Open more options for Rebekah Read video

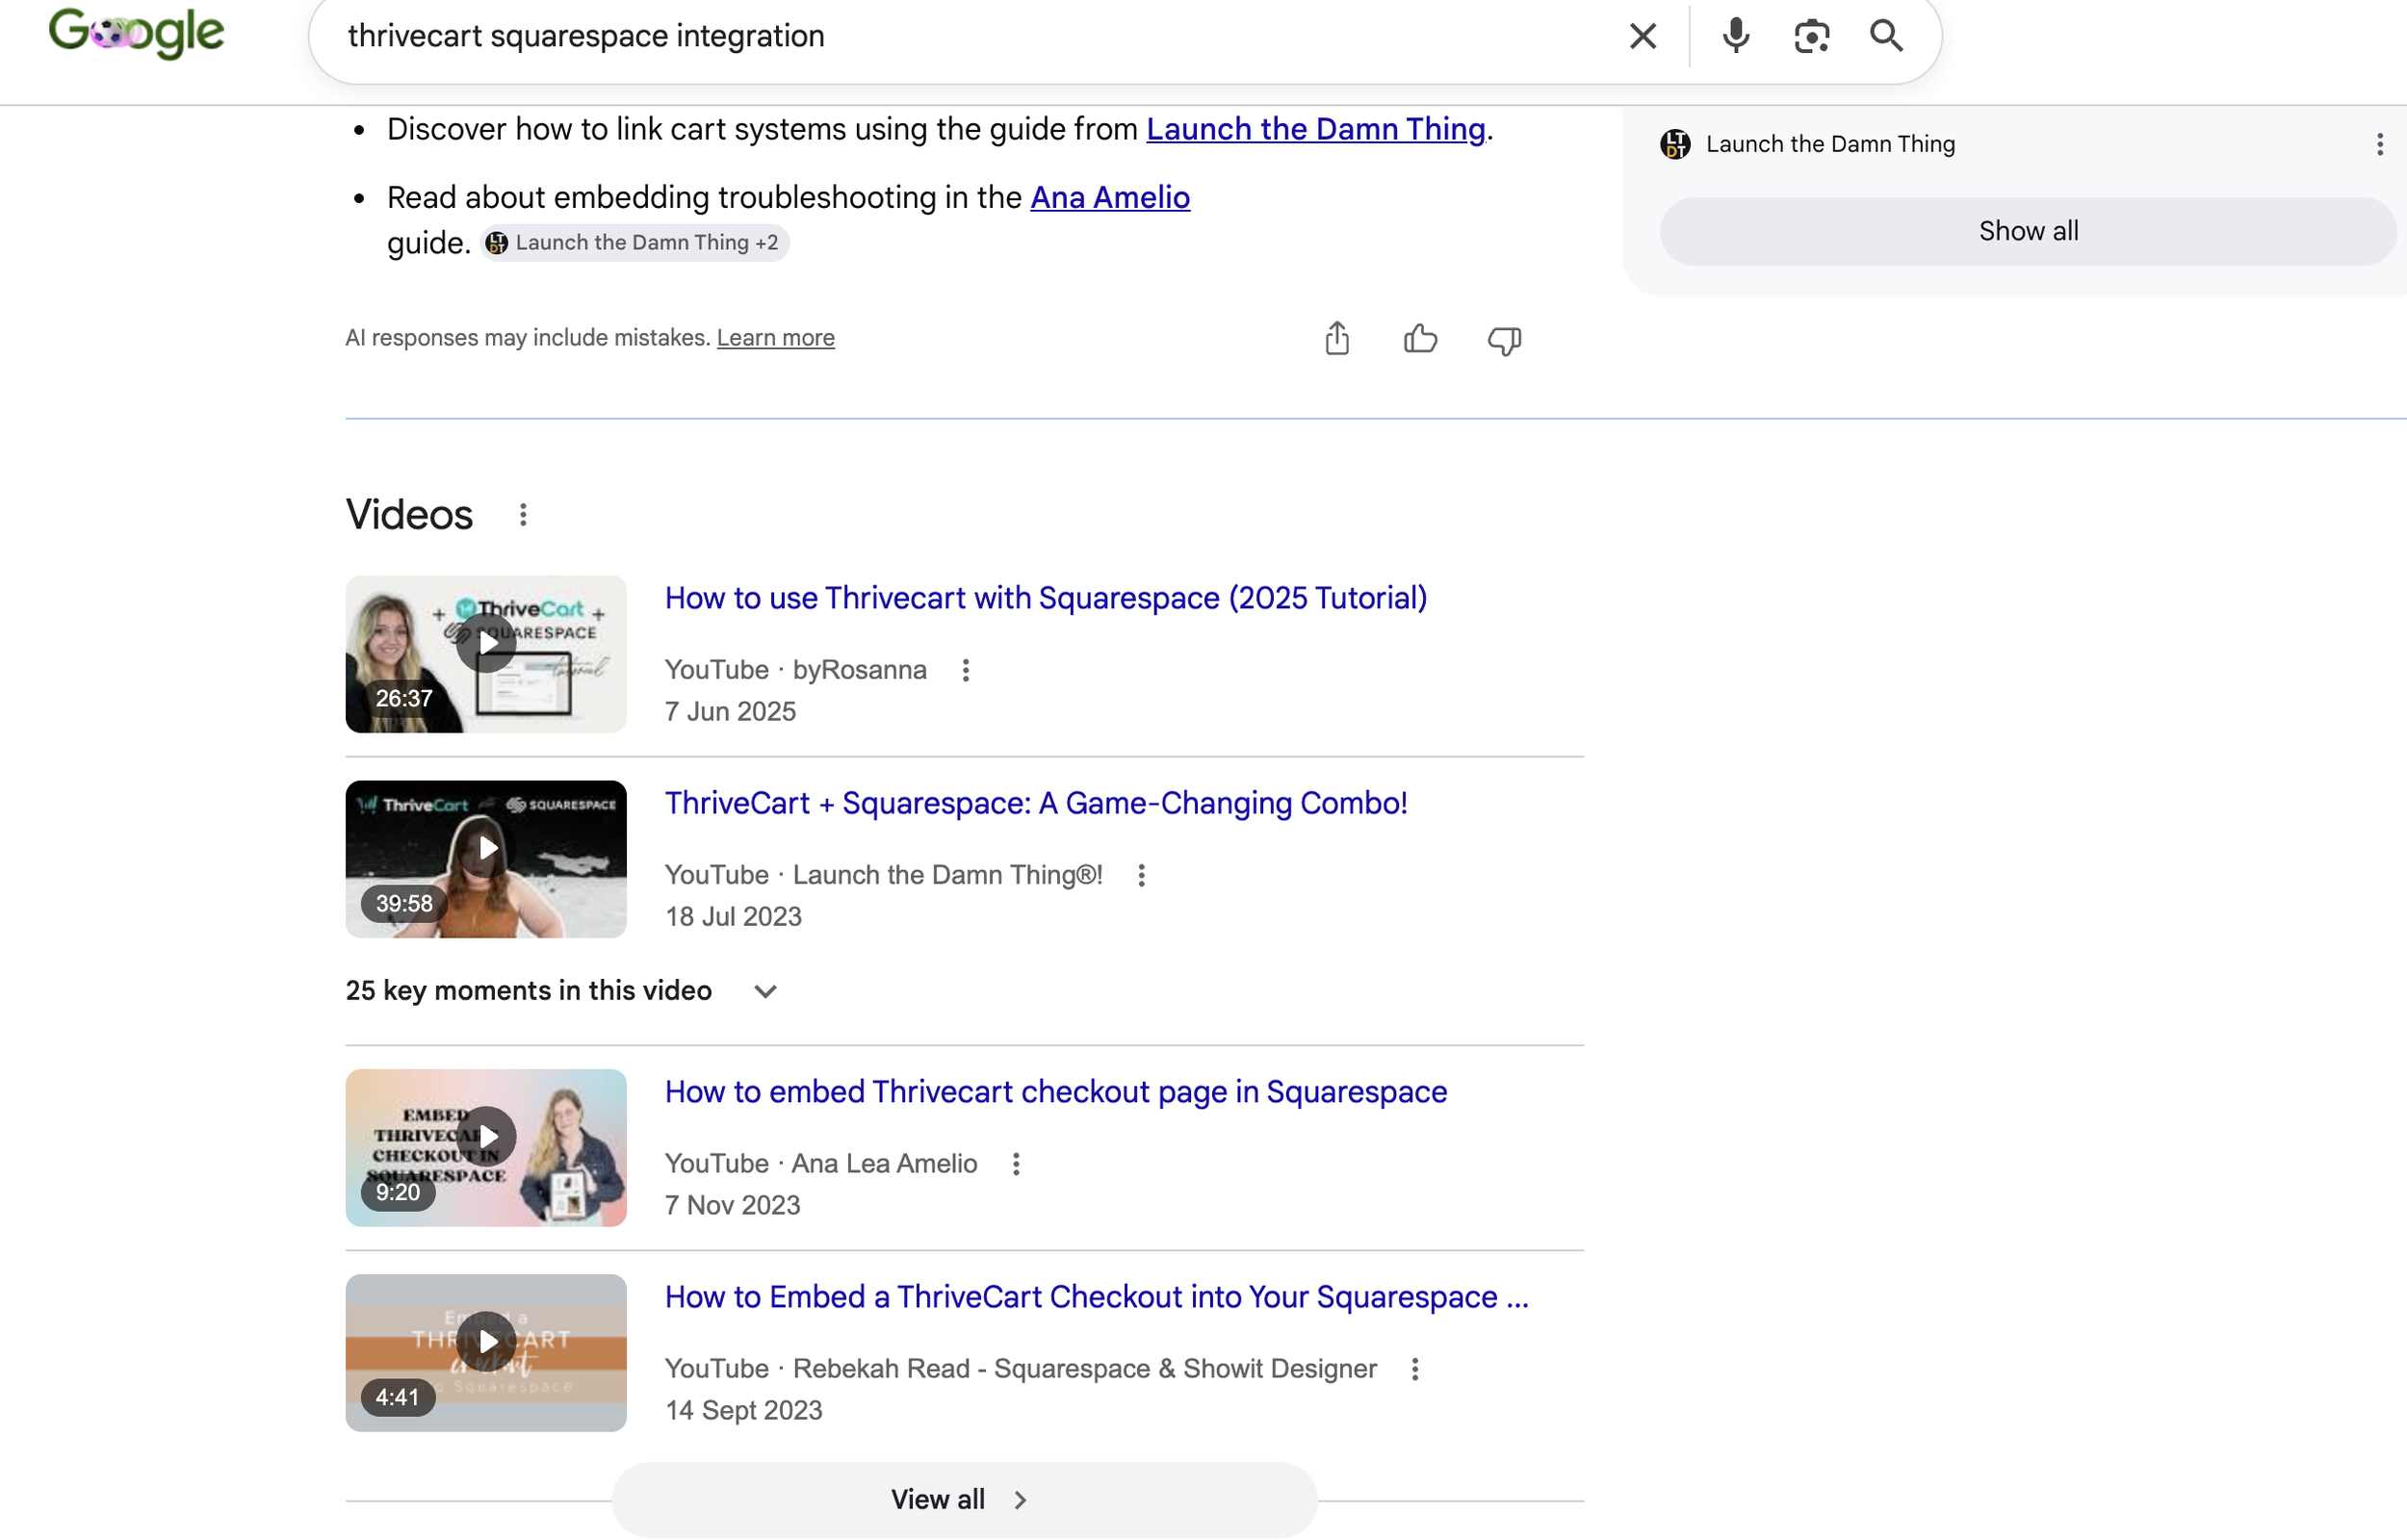point(1415,1369)
